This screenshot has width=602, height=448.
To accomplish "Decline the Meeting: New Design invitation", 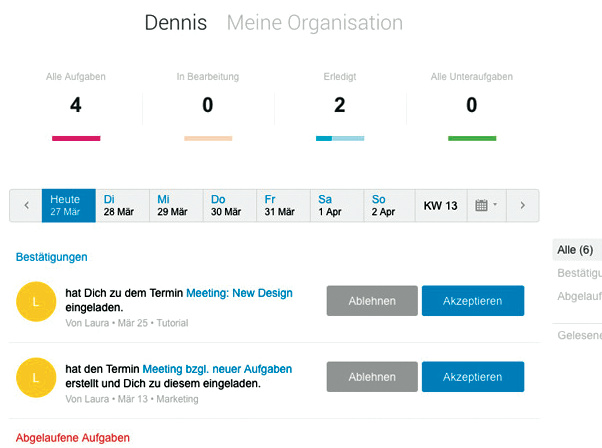I will [371, 301].
